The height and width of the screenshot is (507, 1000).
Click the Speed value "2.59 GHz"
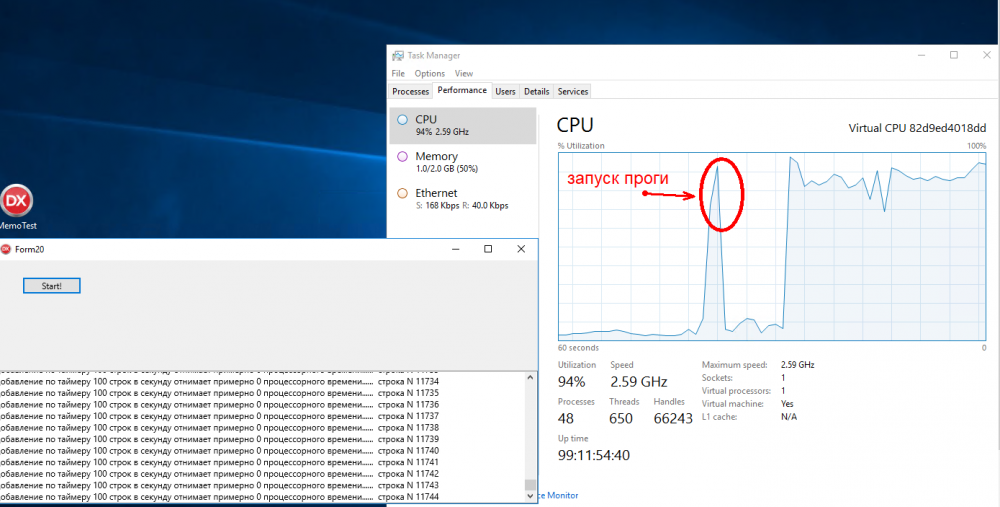[x=638, y=382]
